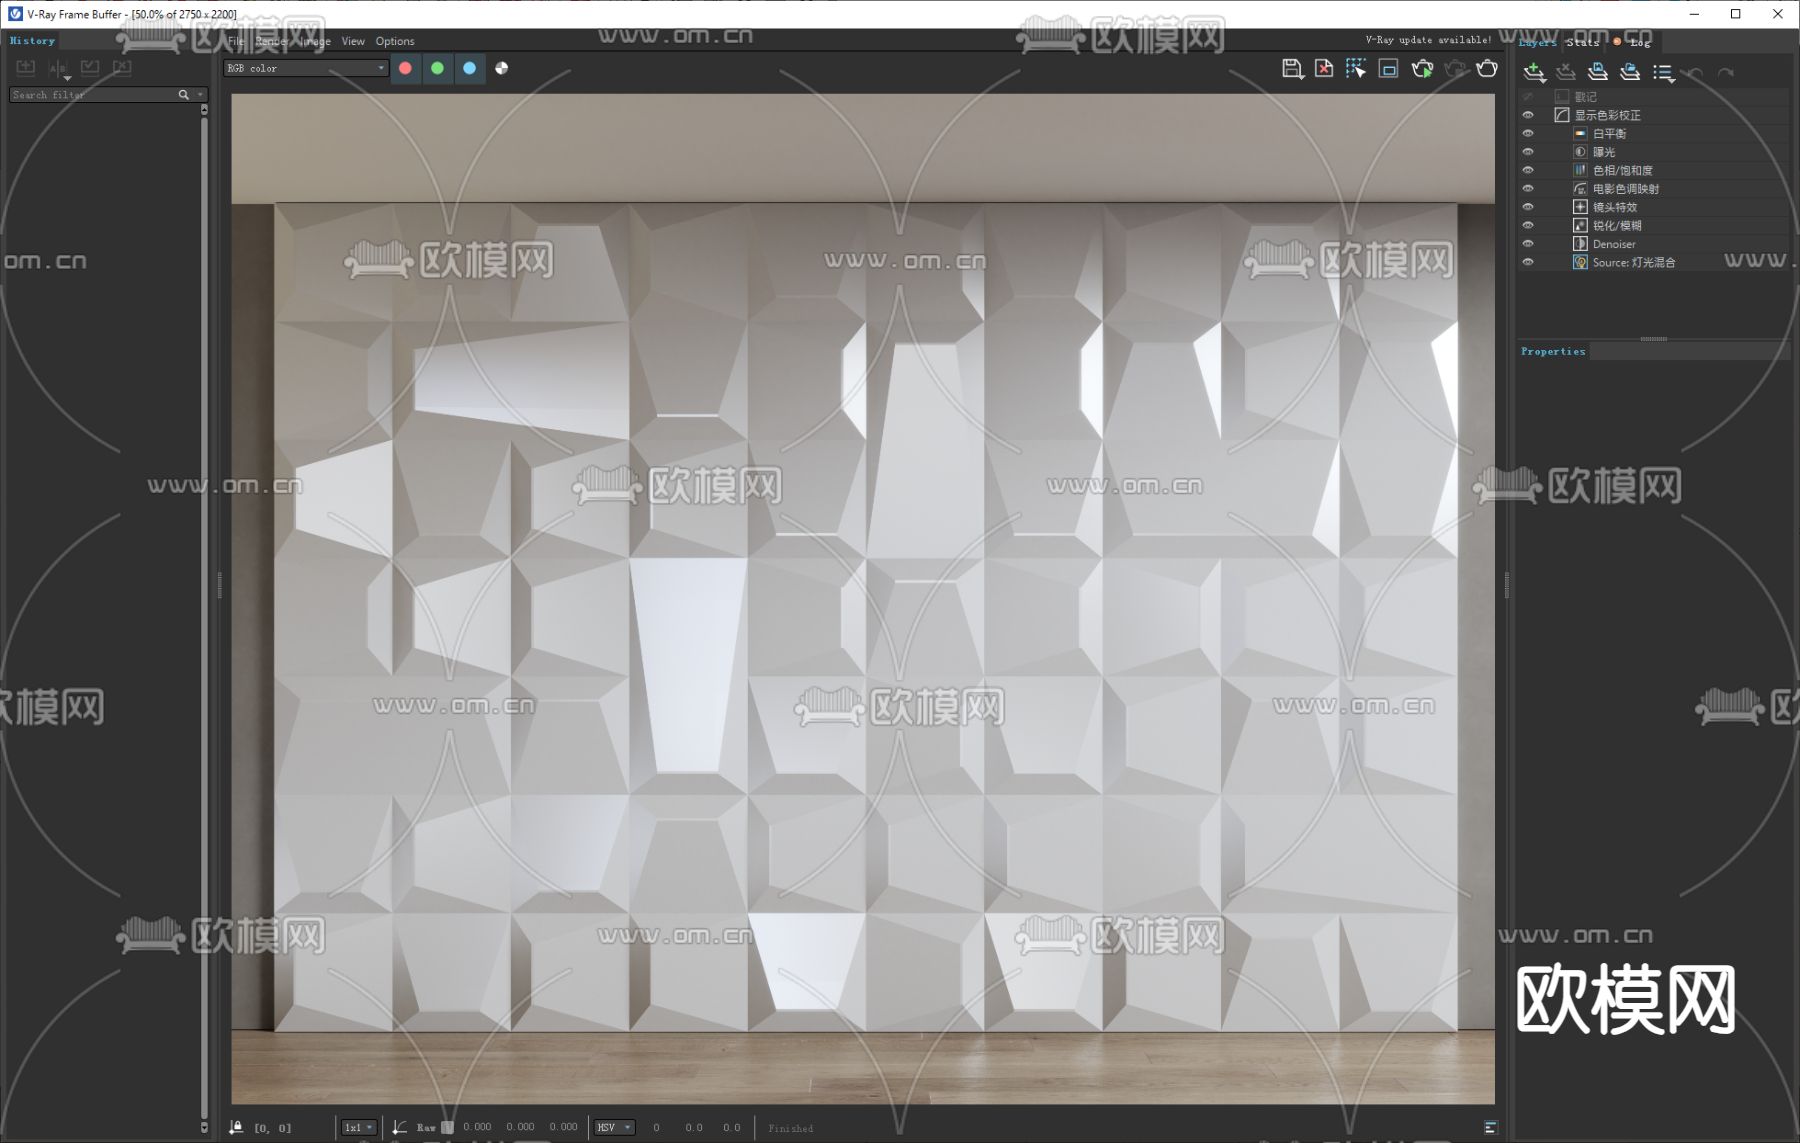Activate the region render tool
Image resolution: width=1800 pixels, height=1143 pixels.
pyautogui.click(x=1356, y=69)
